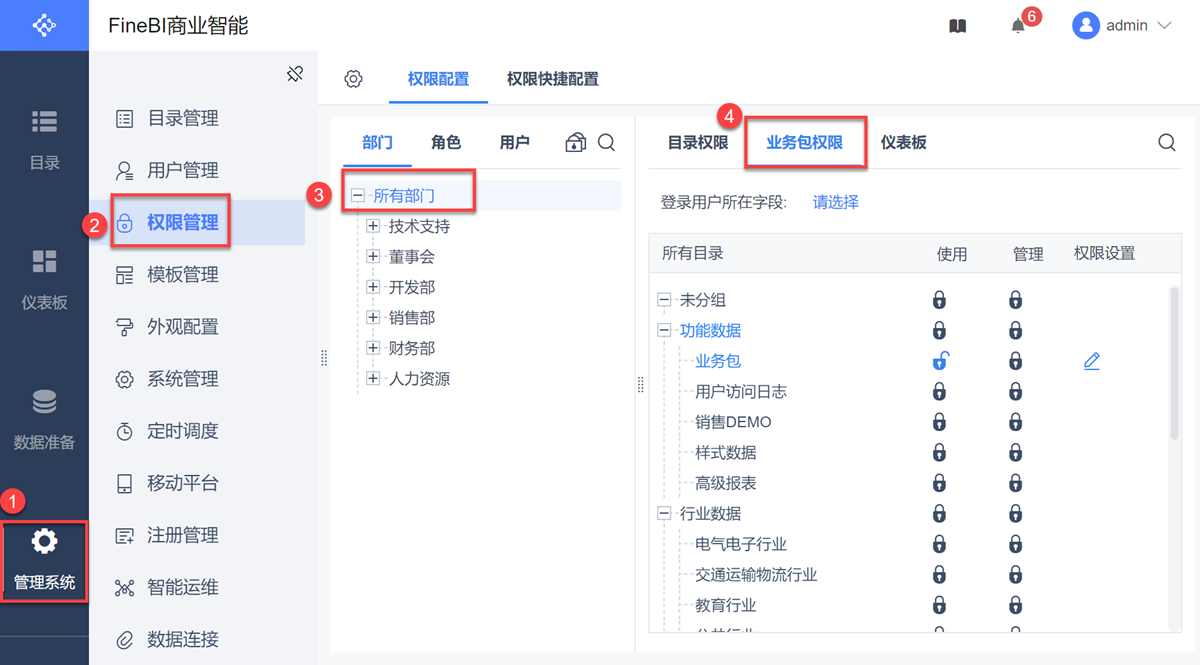Screen dimensions: 1200x665
Task: Expand the 技术支持 department node
Action: tap(373, 226)
